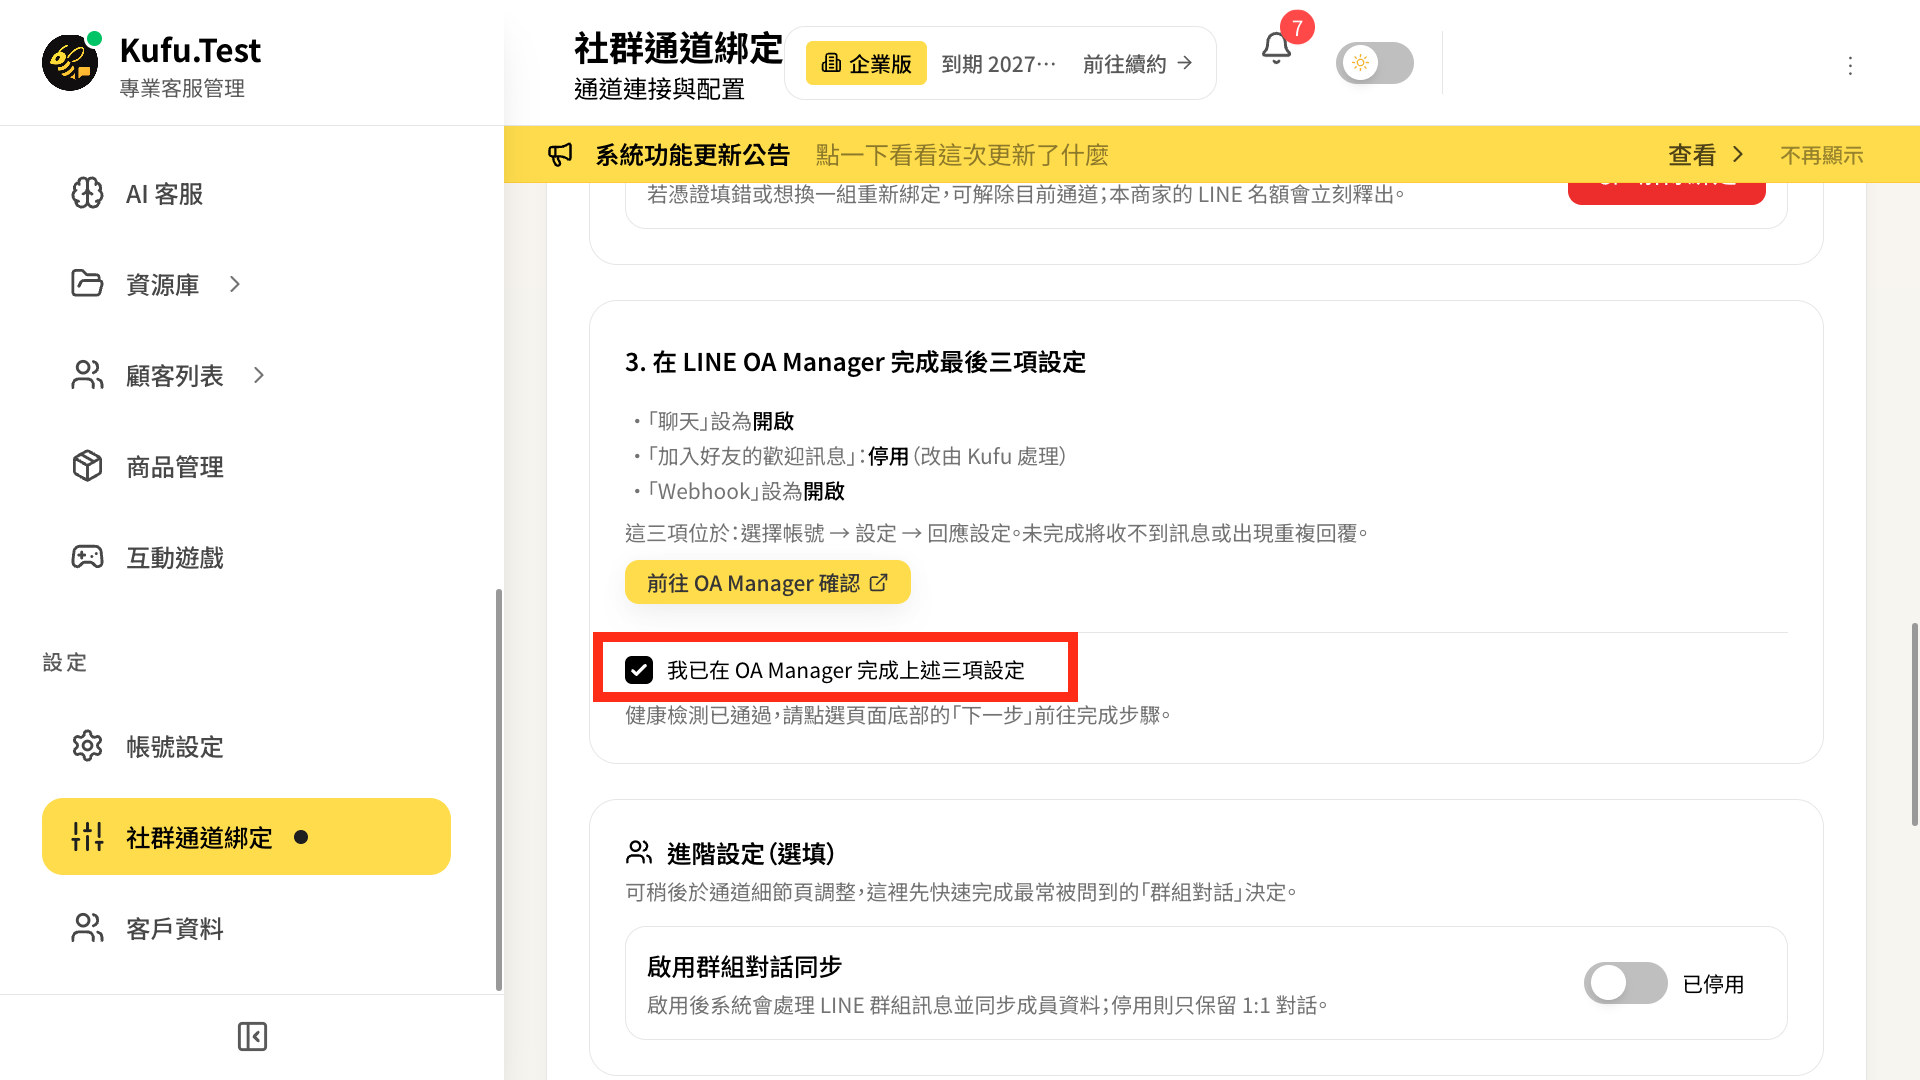
Task: Click the 資源庫 folder icon
Action: pyautogui.click(x=87, y=284)
